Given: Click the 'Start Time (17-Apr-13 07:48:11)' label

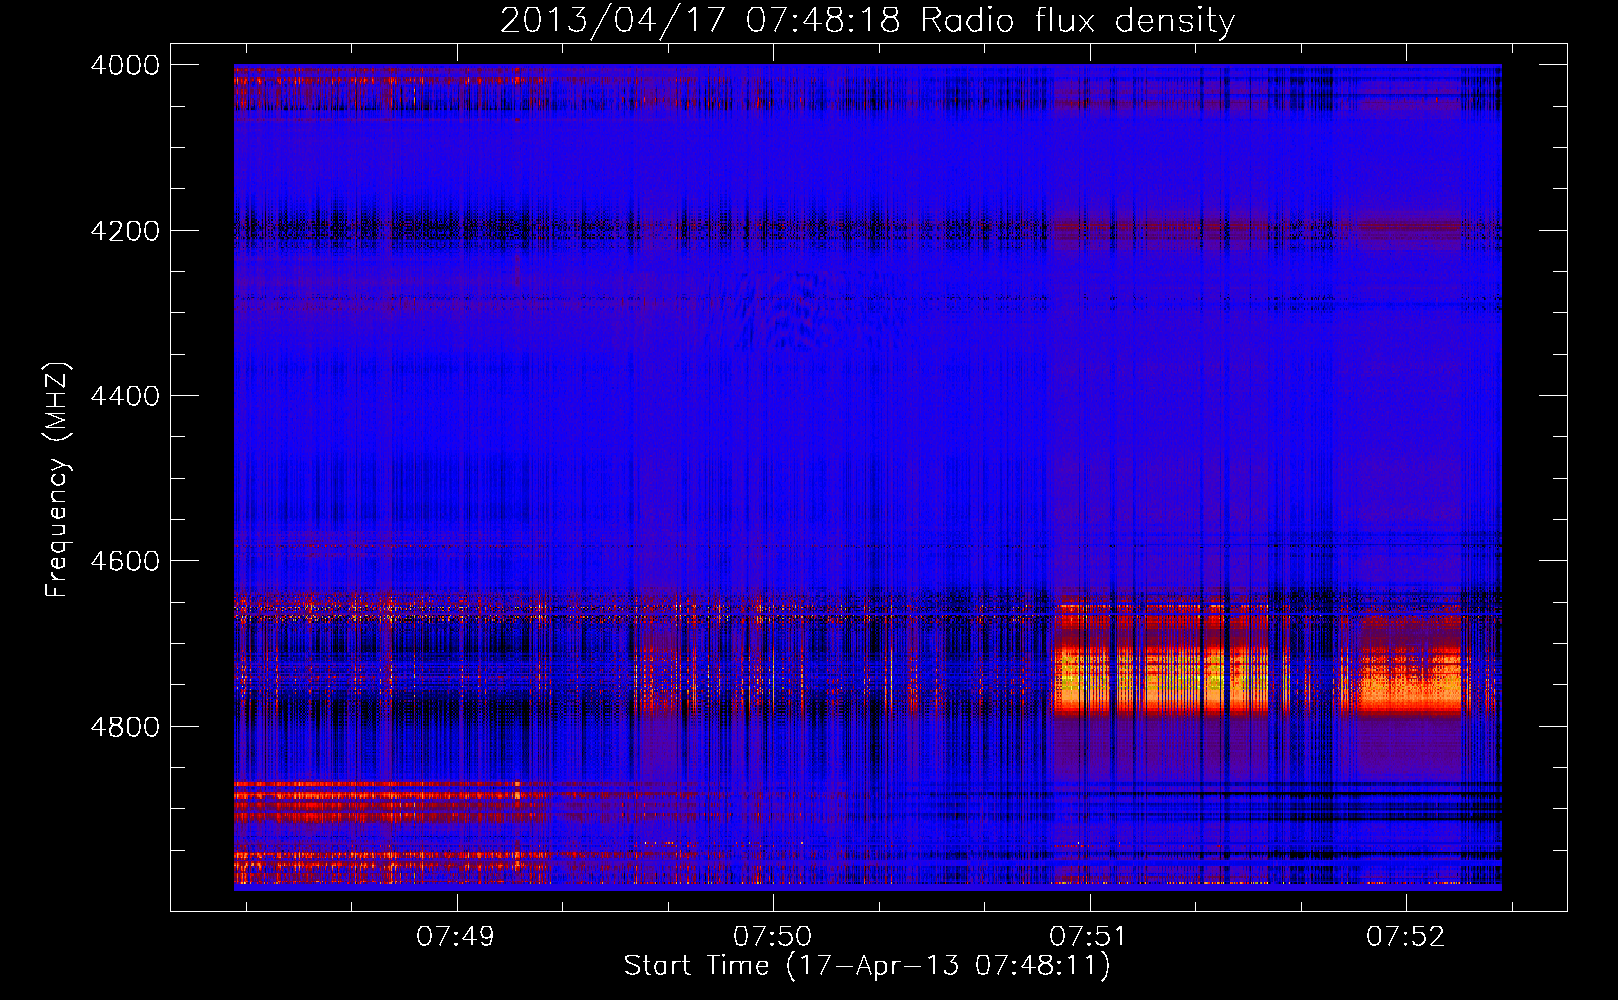Looking at the screenshot, I should [867, 965].
